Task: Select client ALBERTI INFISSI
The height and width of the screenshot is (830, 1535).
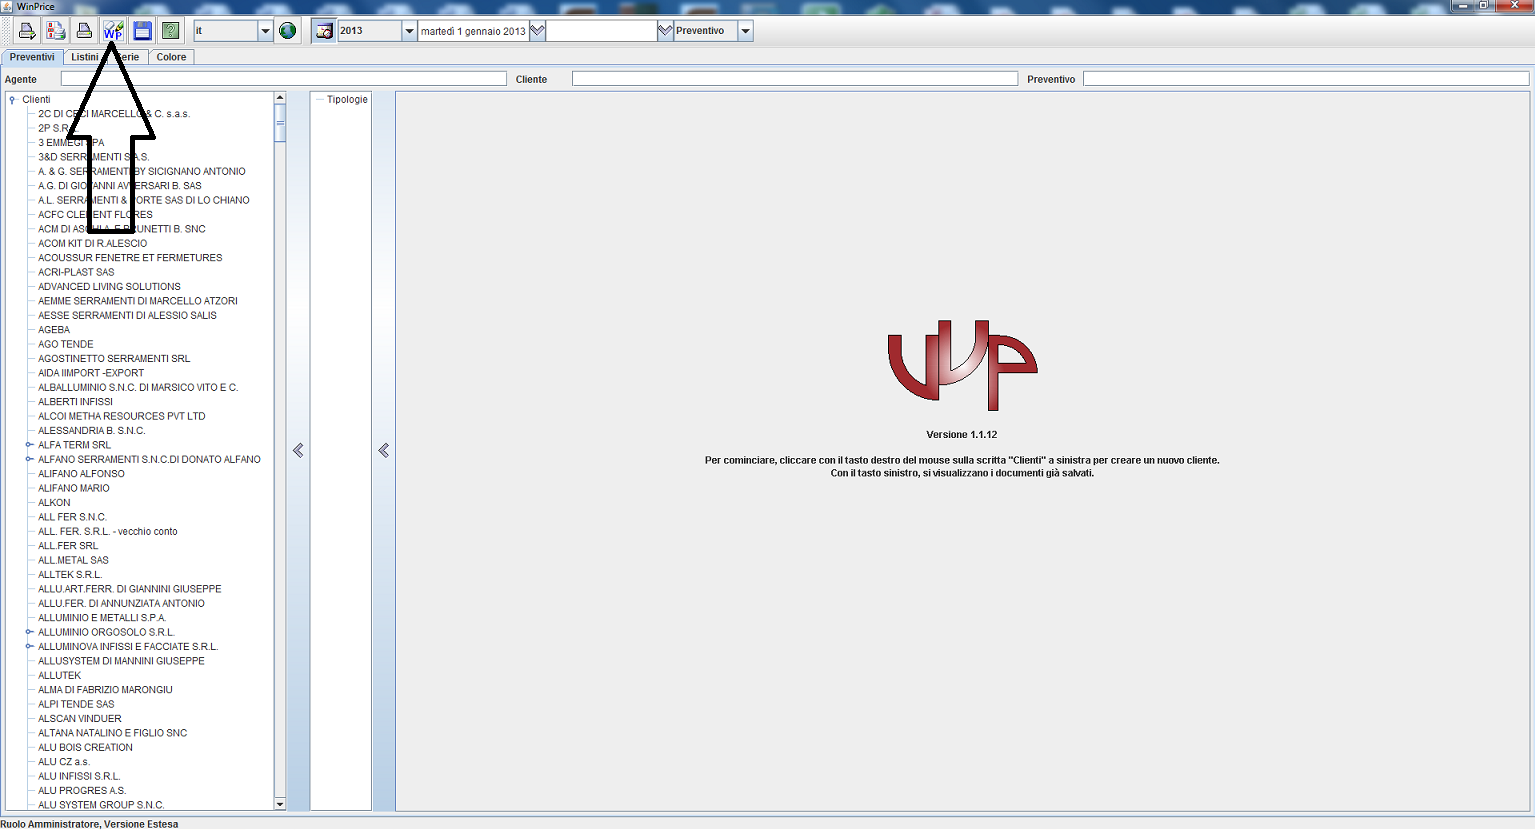Action: (75, 402)
